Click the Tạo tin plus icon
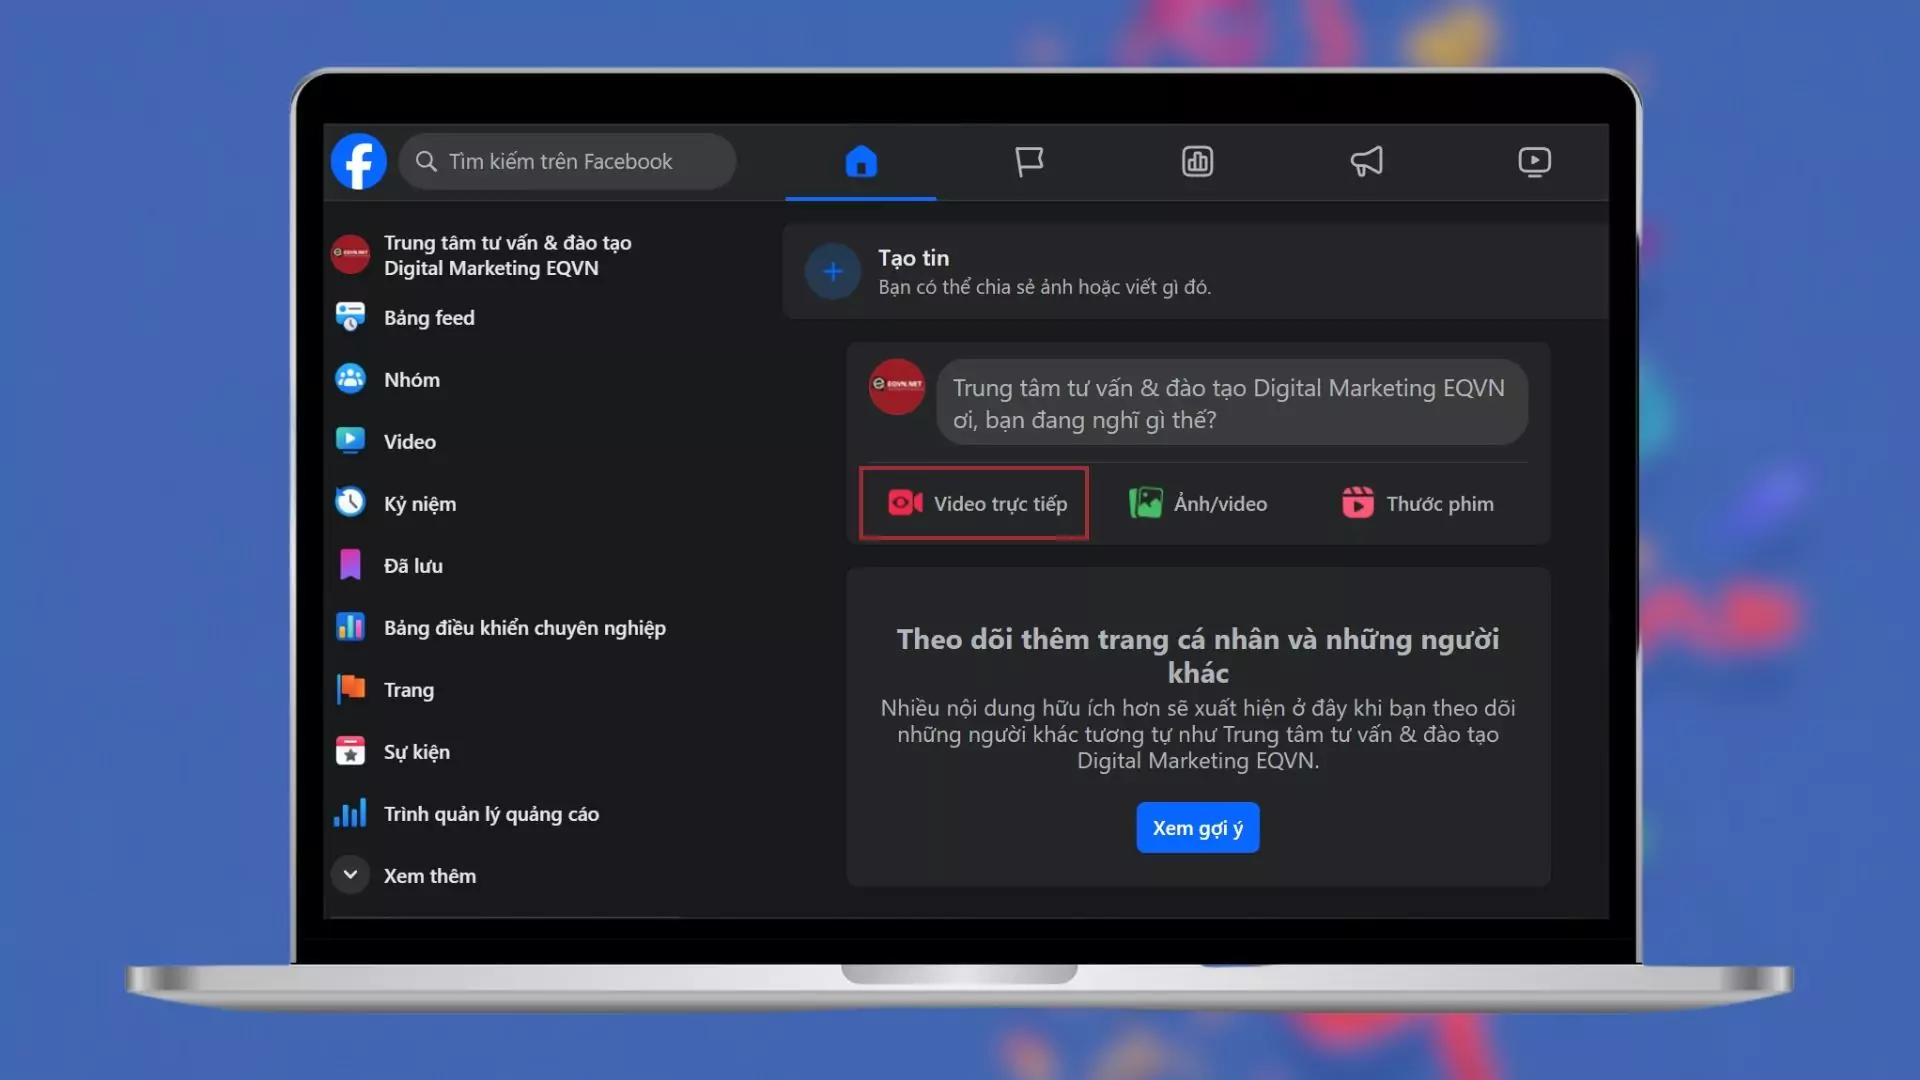This screenshot has height=1080, width=1920. click(x=832, y=271)
